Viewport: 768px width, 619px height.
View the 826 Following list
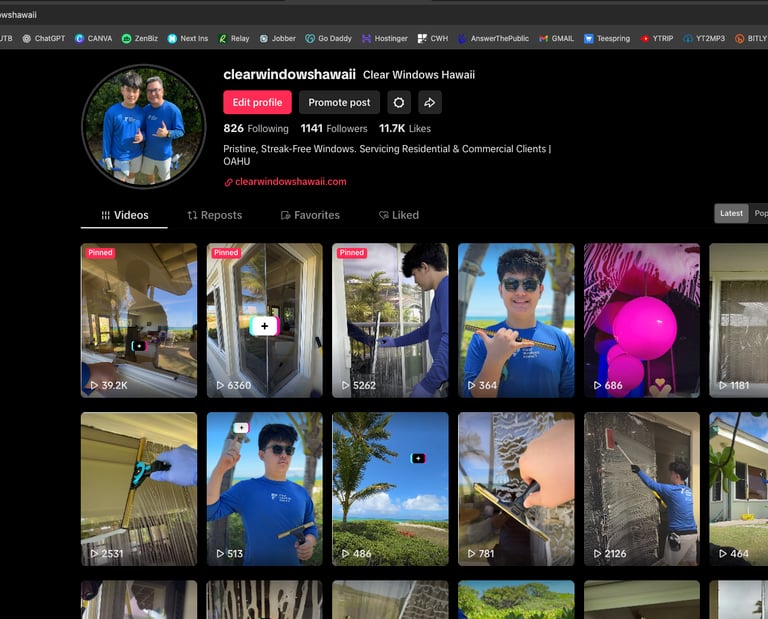tap(256, 128)
